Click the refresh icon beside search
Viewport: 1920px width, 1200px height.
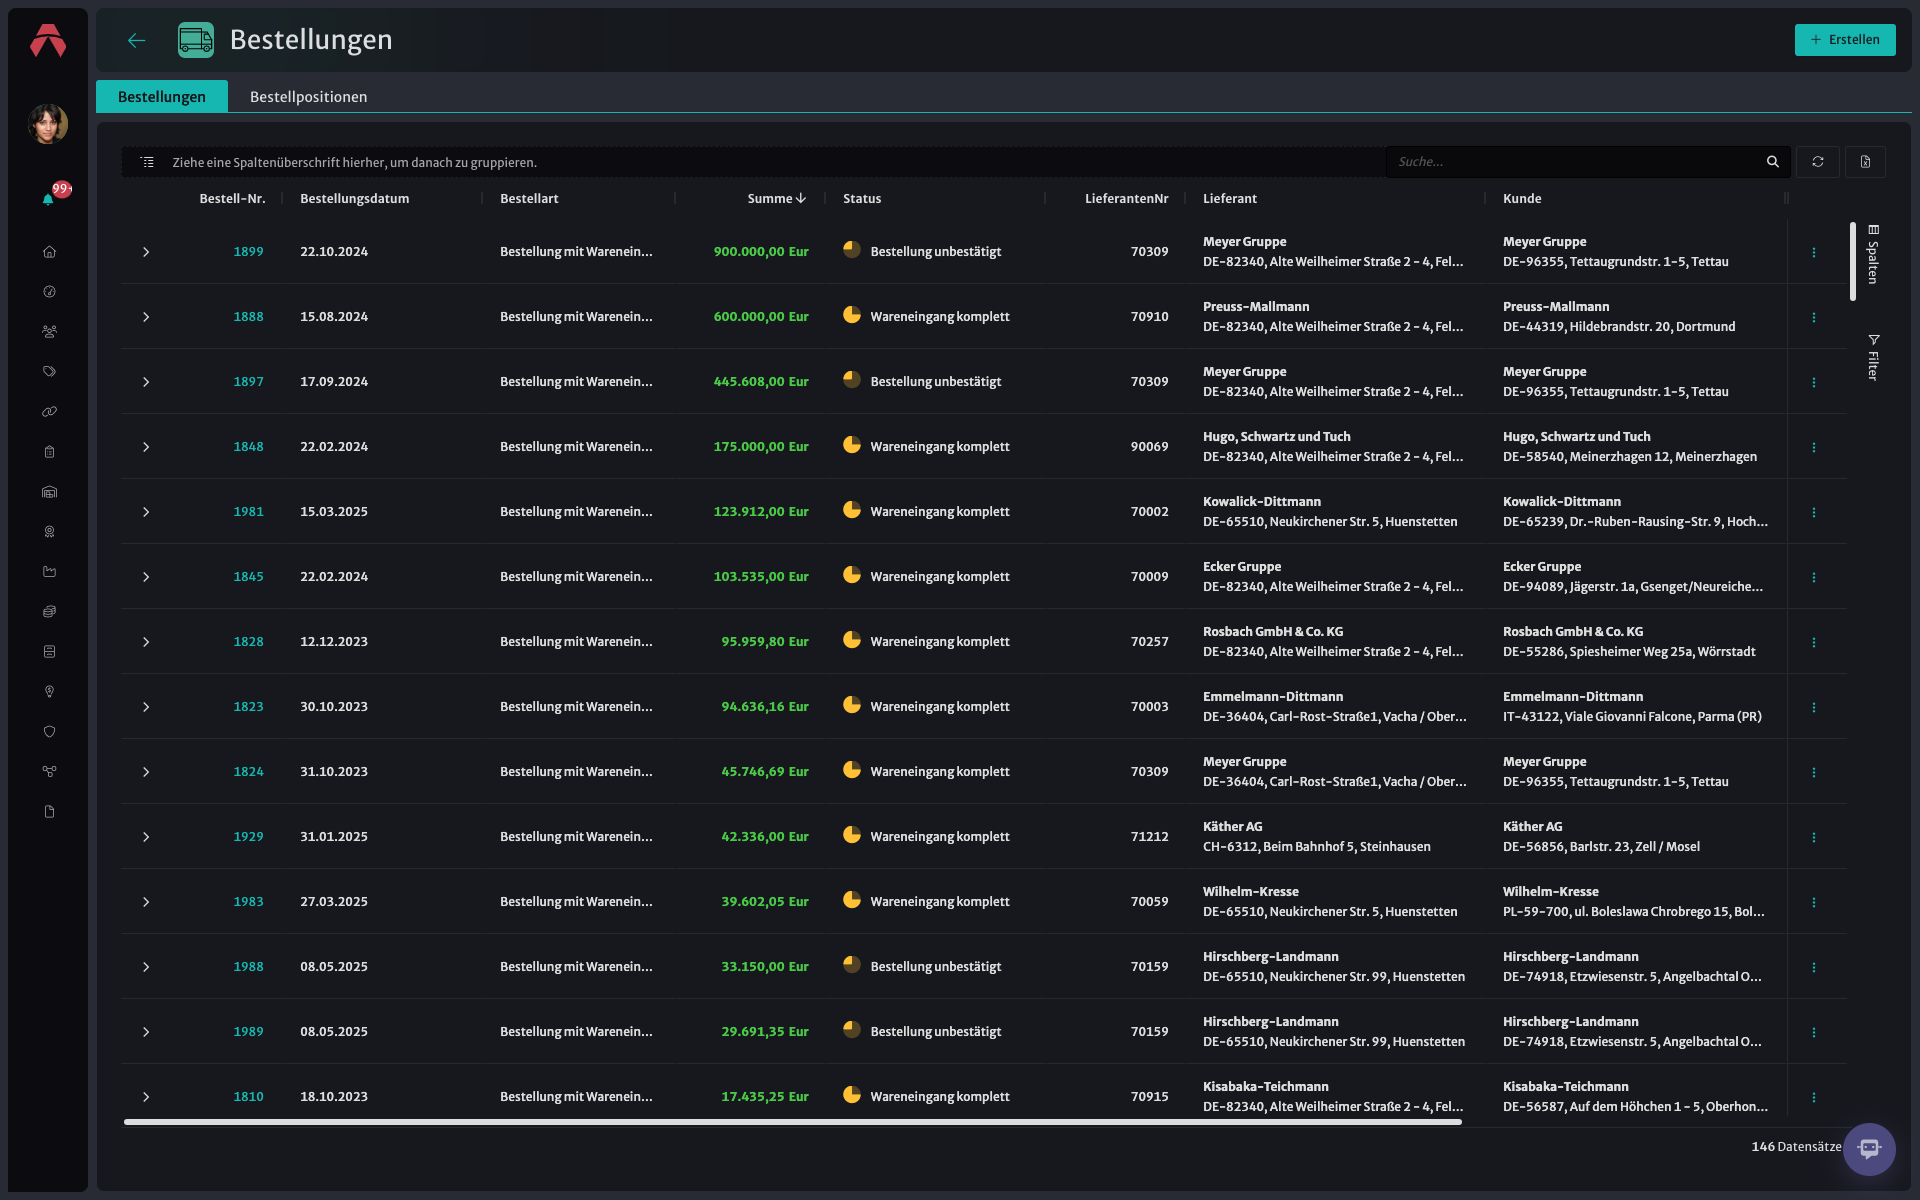1818,162
